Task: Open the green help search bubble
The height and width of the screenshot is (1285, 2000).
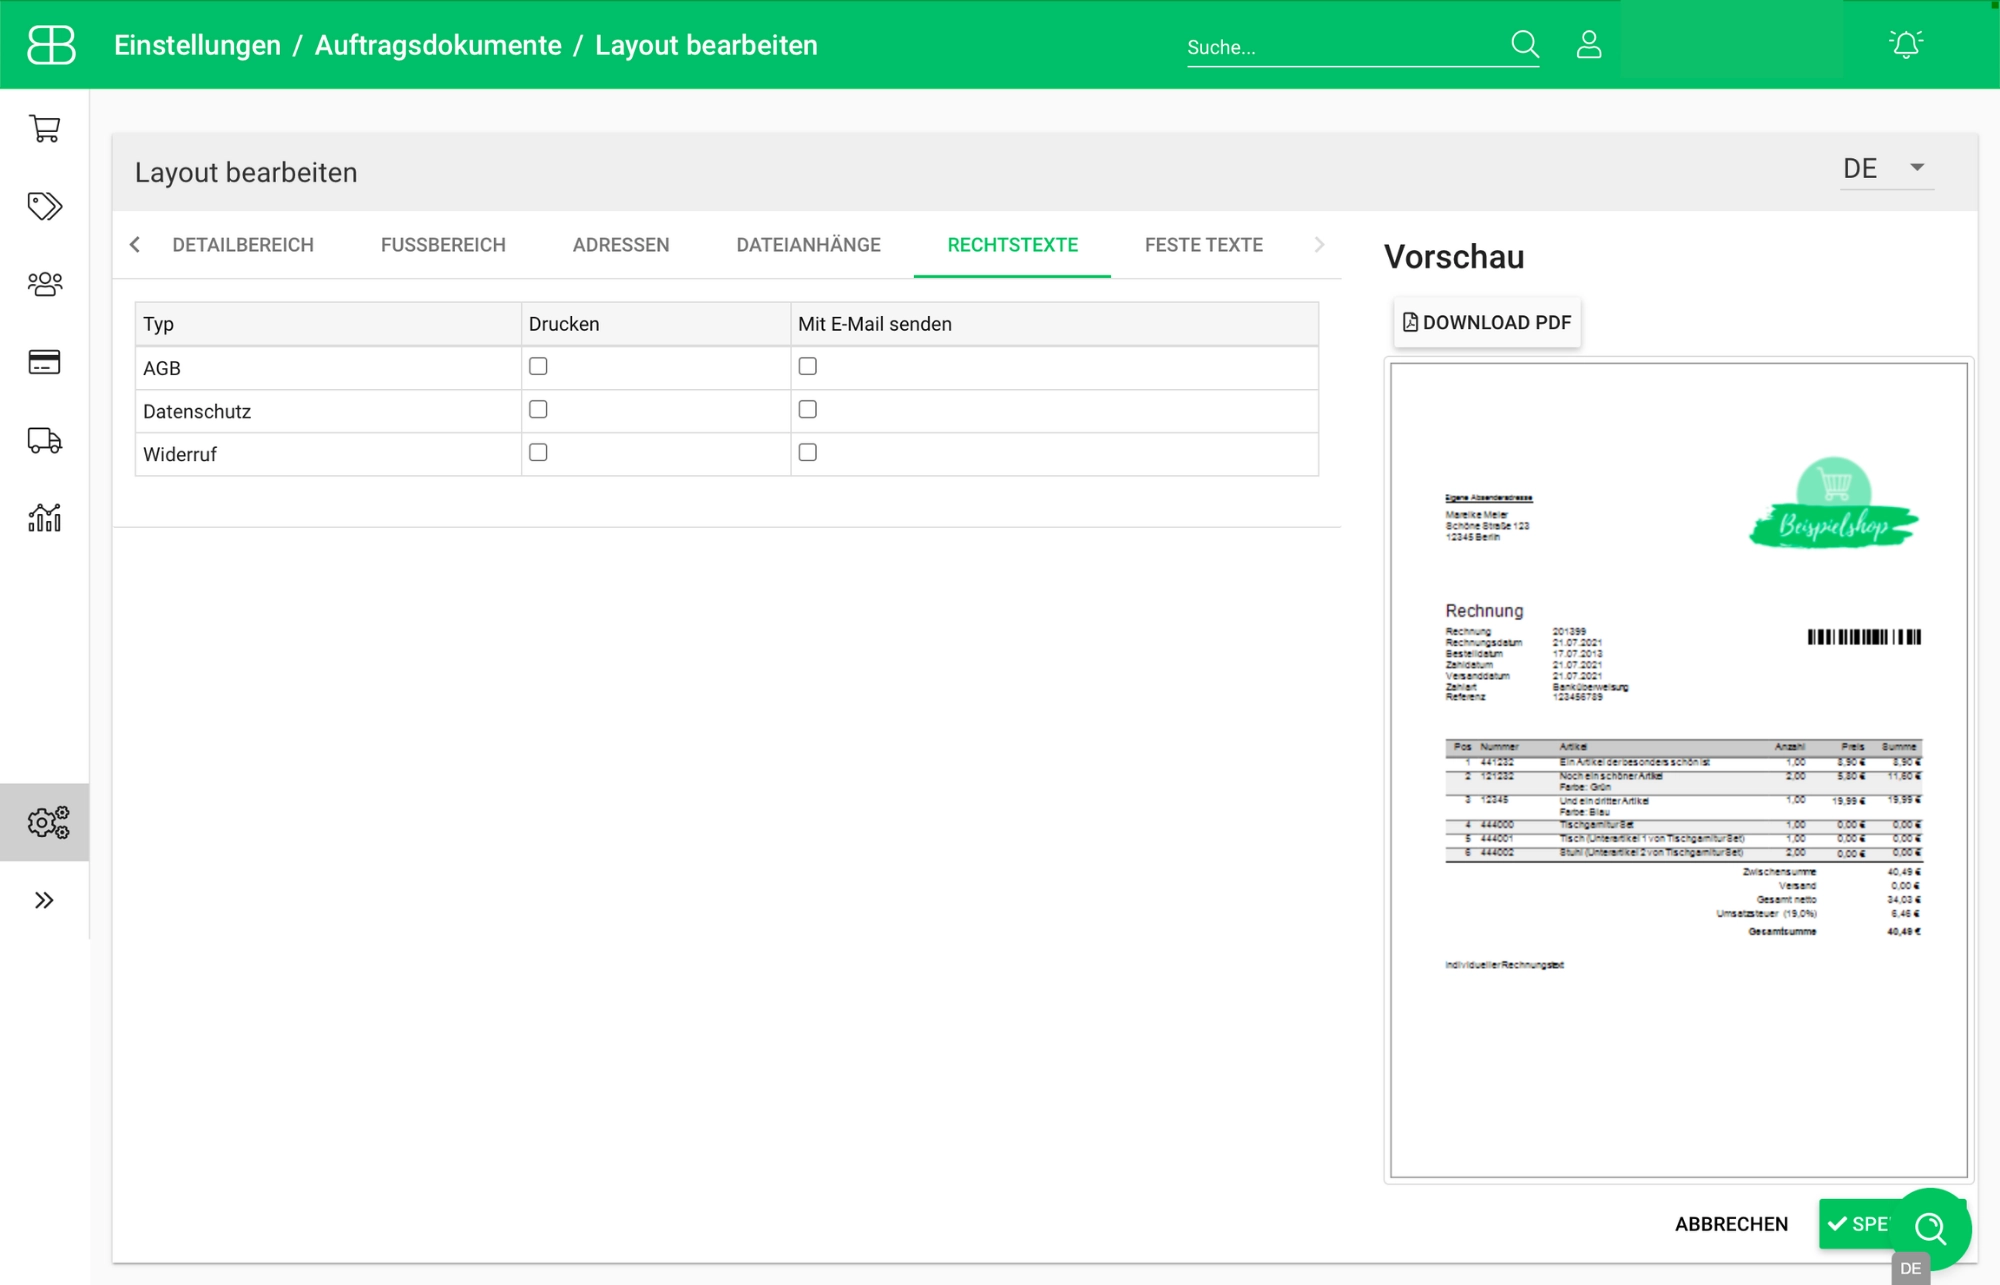Action: (x=1931, y=1227)
